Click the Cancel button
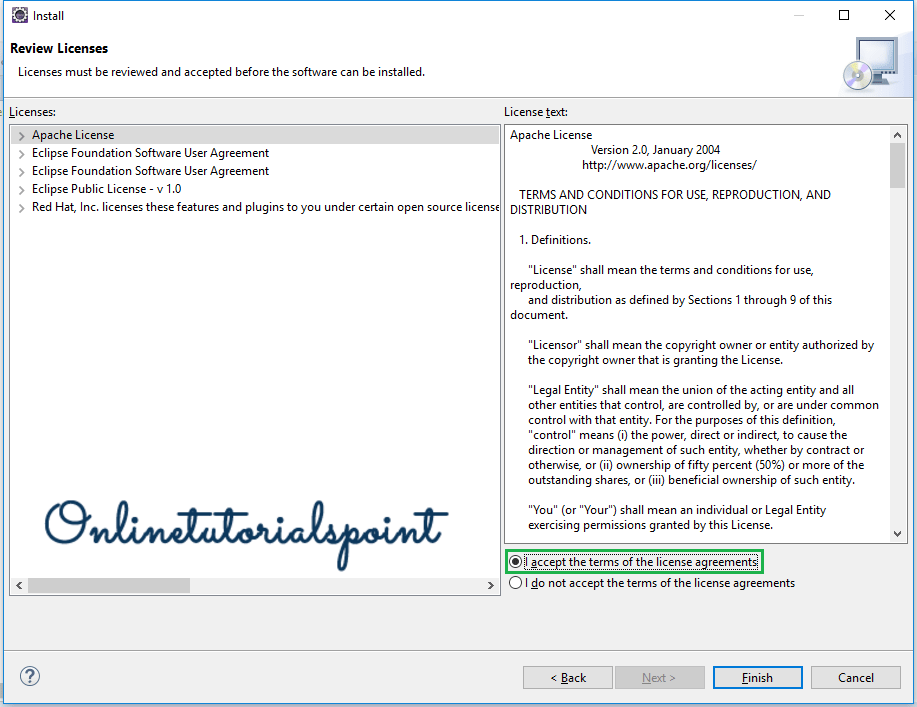Viewport: 917px width, 707px height. tap(856, 677)
